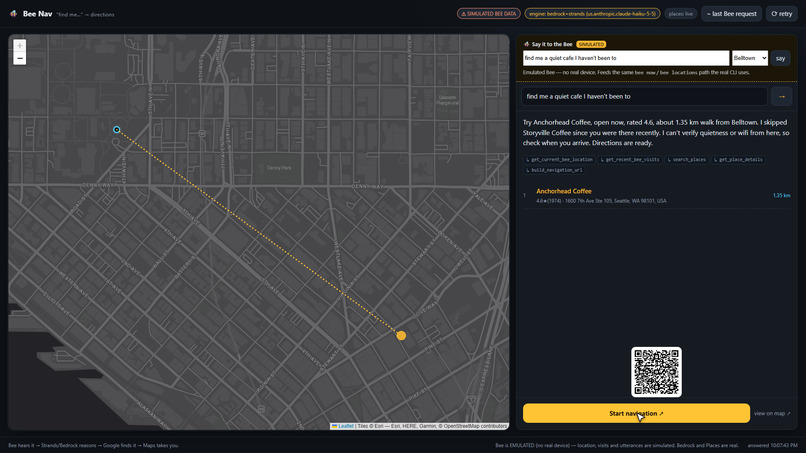806x453 pixels.
Task: Click the engine bedrock+strands badge
Action: click(x=592, y=14)
